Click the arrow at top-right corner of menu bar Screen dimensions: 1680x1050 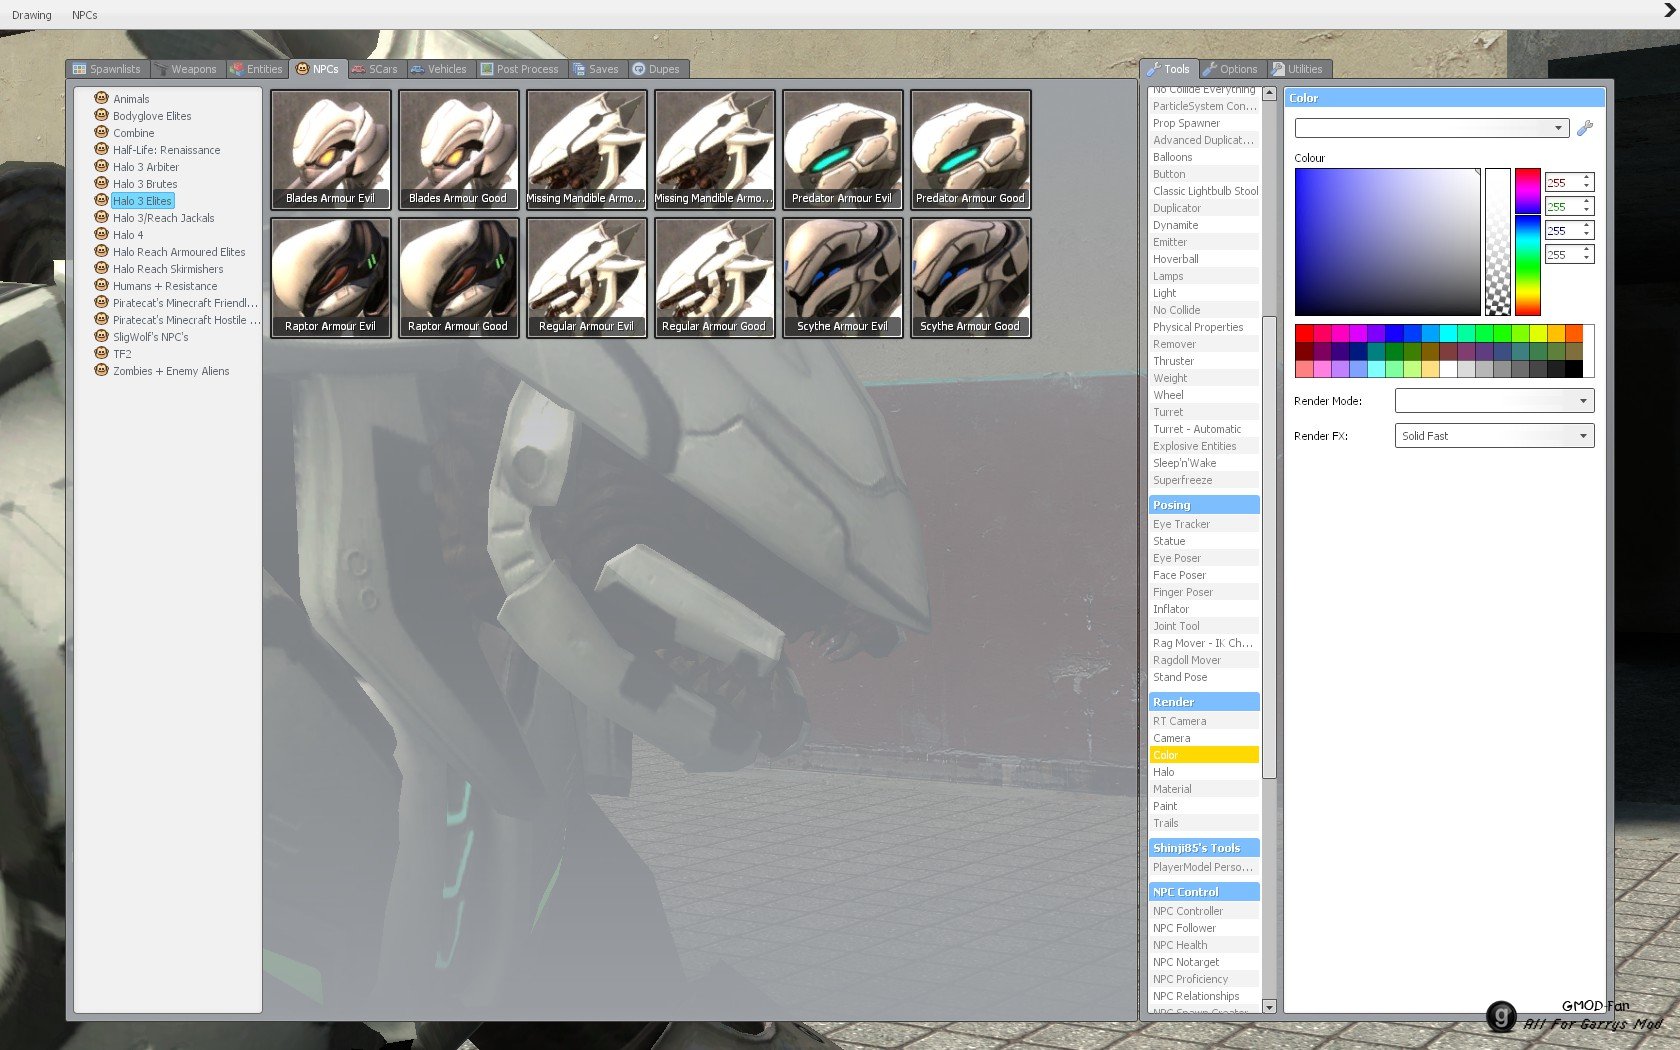1669,10
